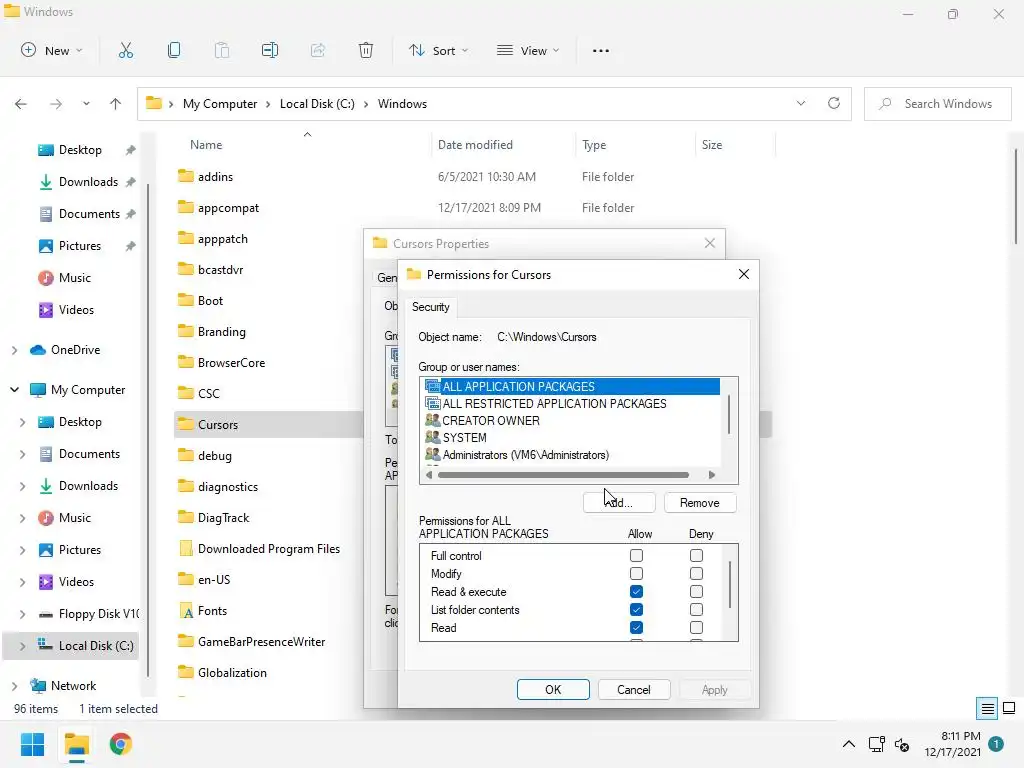
Task: Select CREATOR OWNER in user list
Action: pos(491,421)
